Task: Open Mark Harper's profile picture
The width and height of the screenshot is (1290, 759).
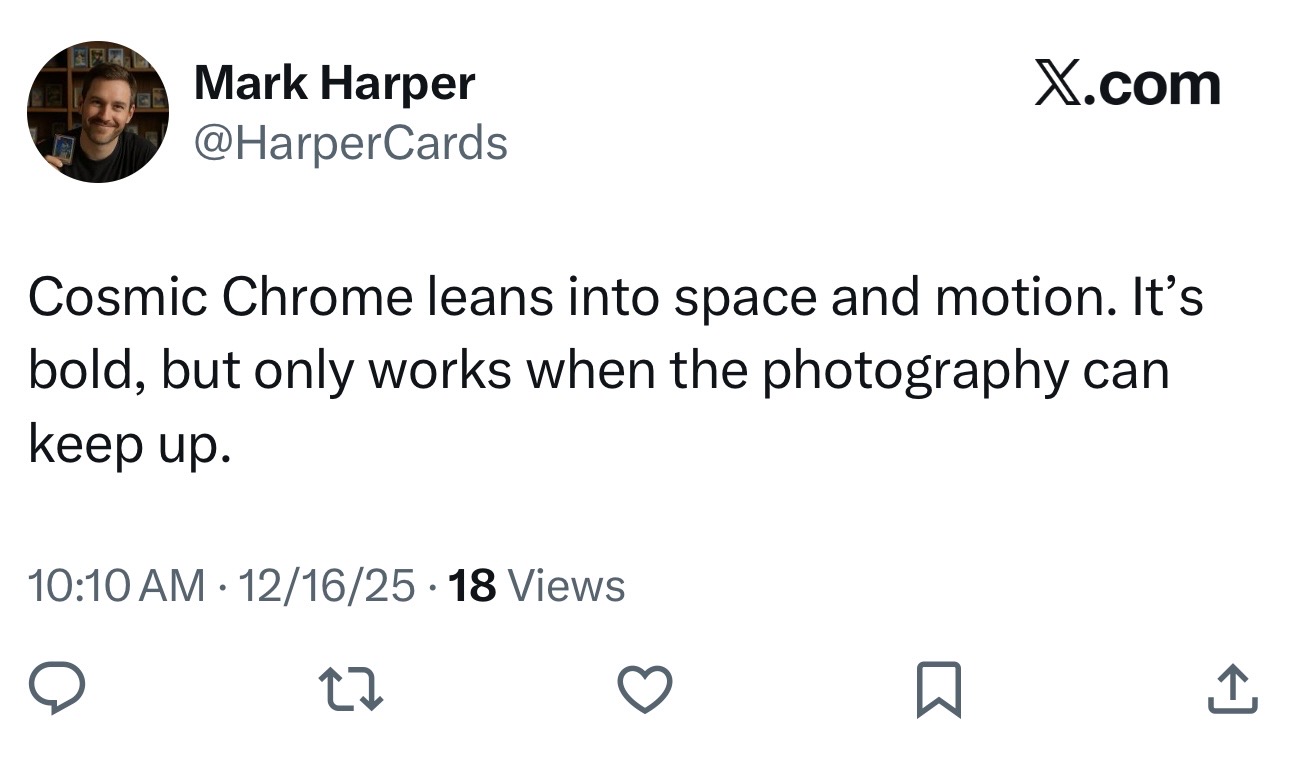Action: 97,111
